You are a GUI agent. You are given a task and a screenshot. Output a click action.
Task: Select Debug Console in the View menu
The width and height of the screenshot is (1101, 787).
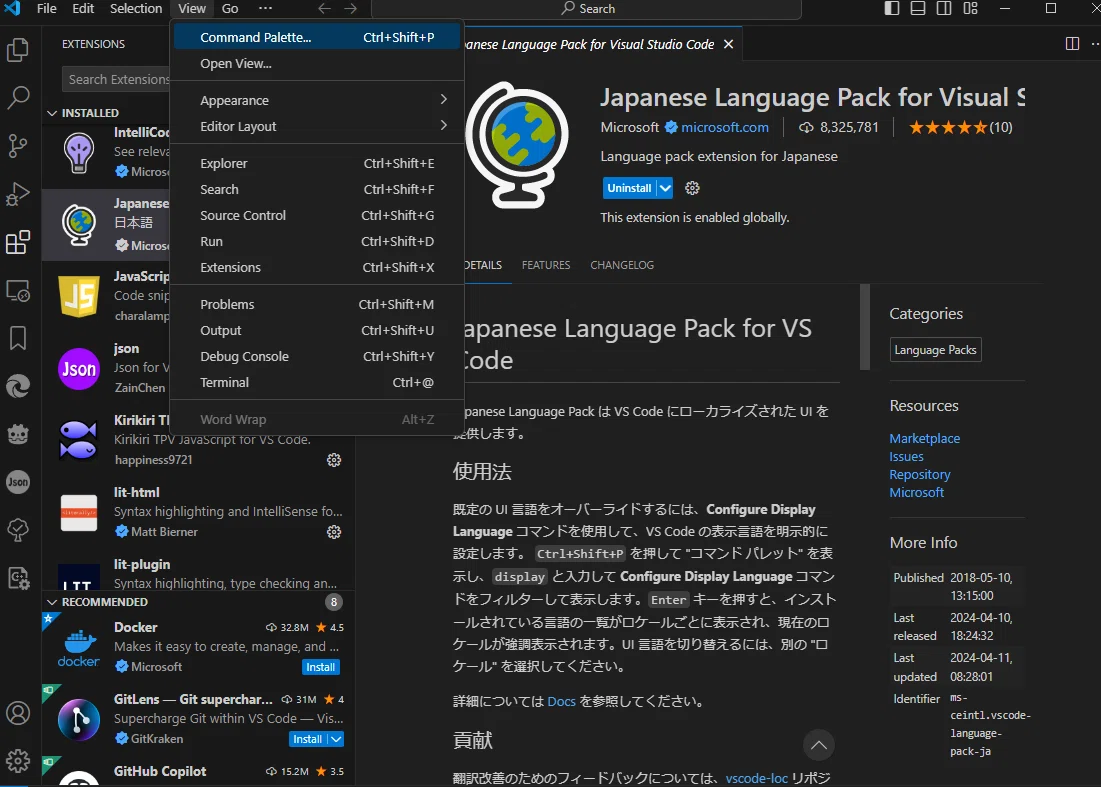(x=317, y=357)
